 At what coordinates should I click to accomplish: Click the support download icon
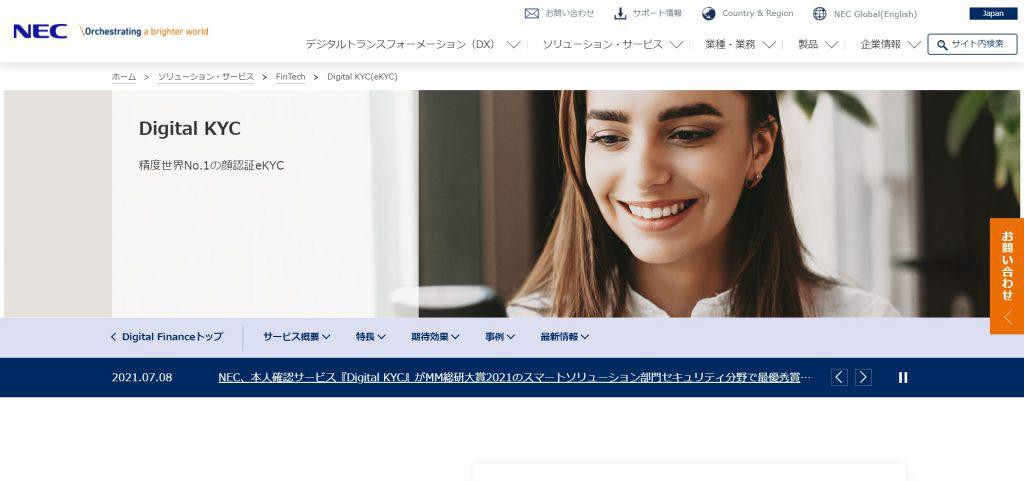620,13
